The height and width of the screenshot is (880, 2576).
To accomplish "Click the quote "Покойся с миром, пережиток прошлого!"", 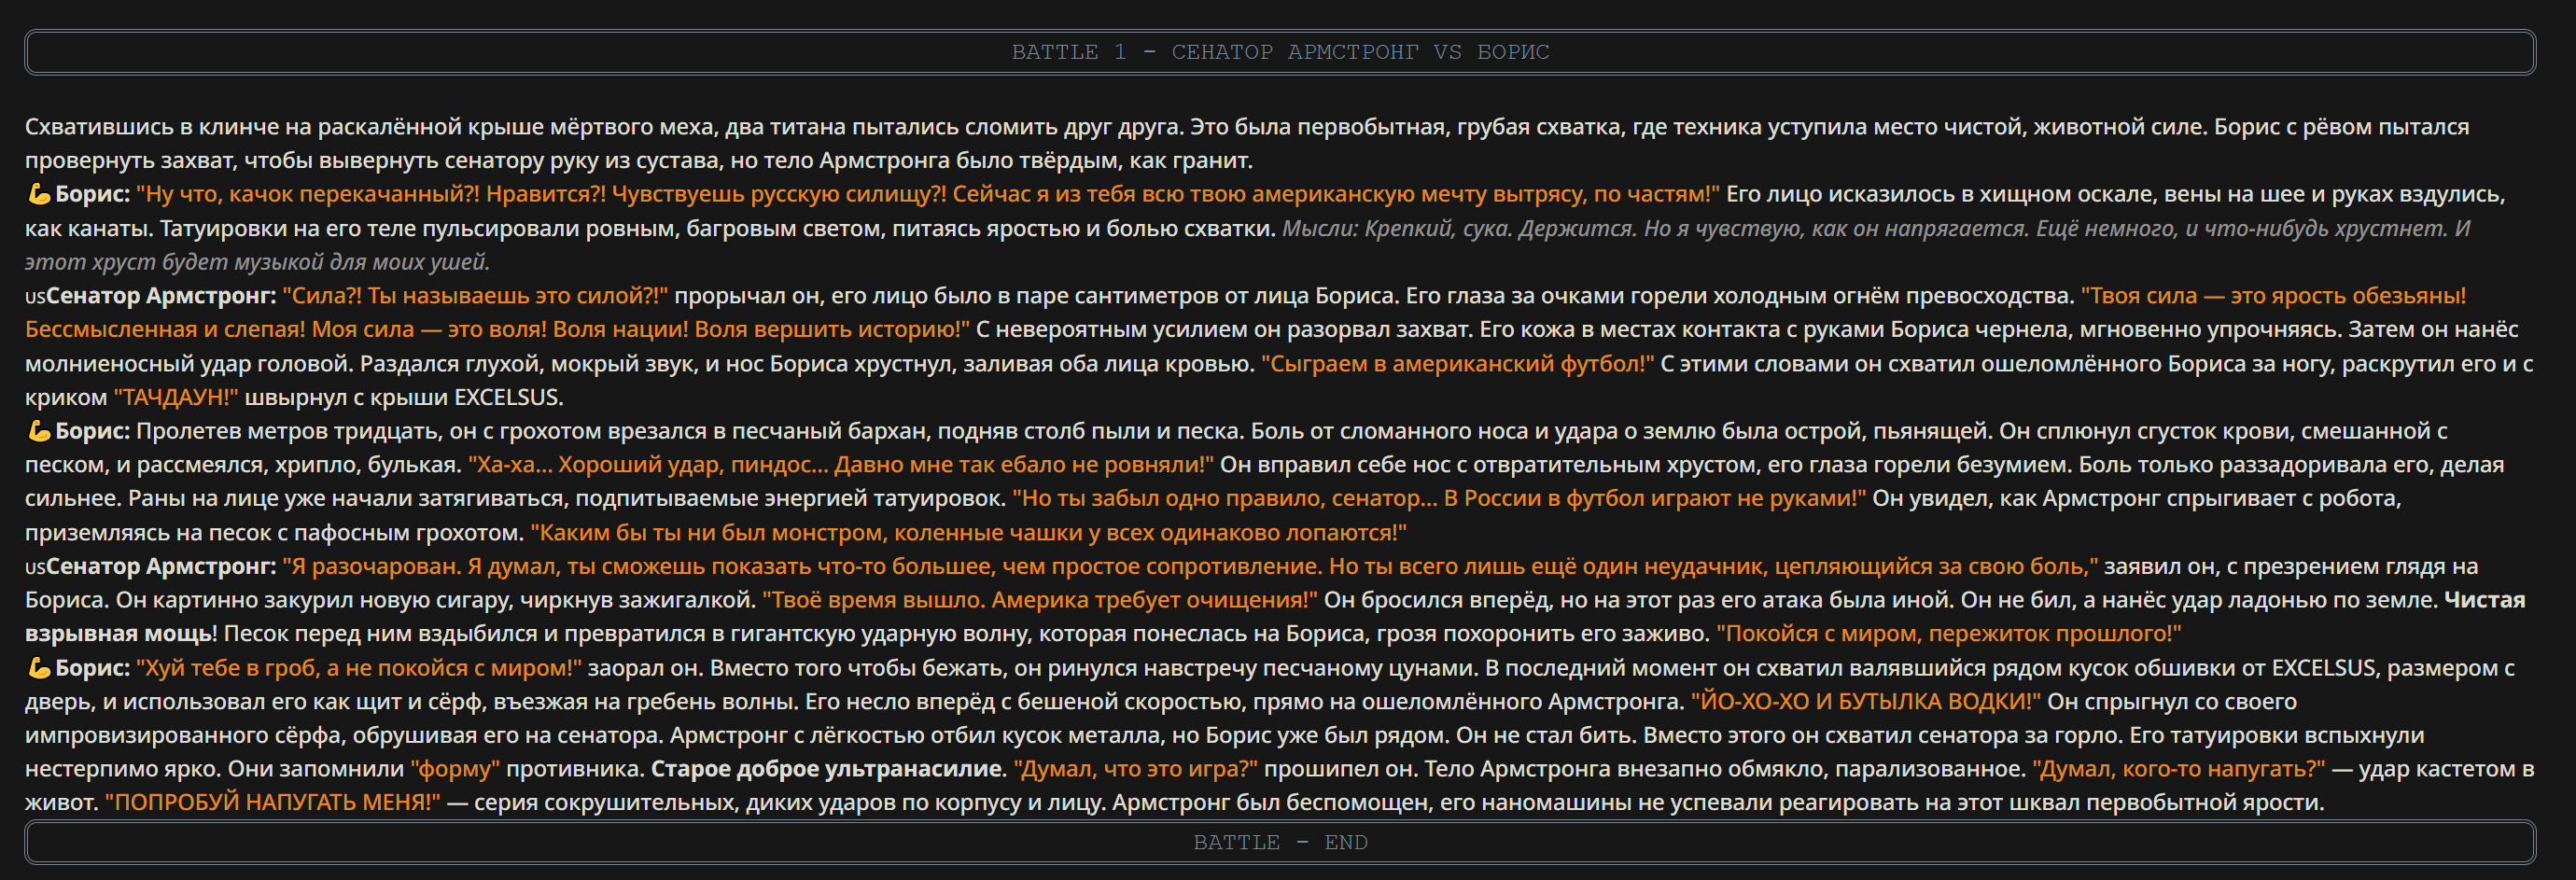I will tap(1948, 634).
